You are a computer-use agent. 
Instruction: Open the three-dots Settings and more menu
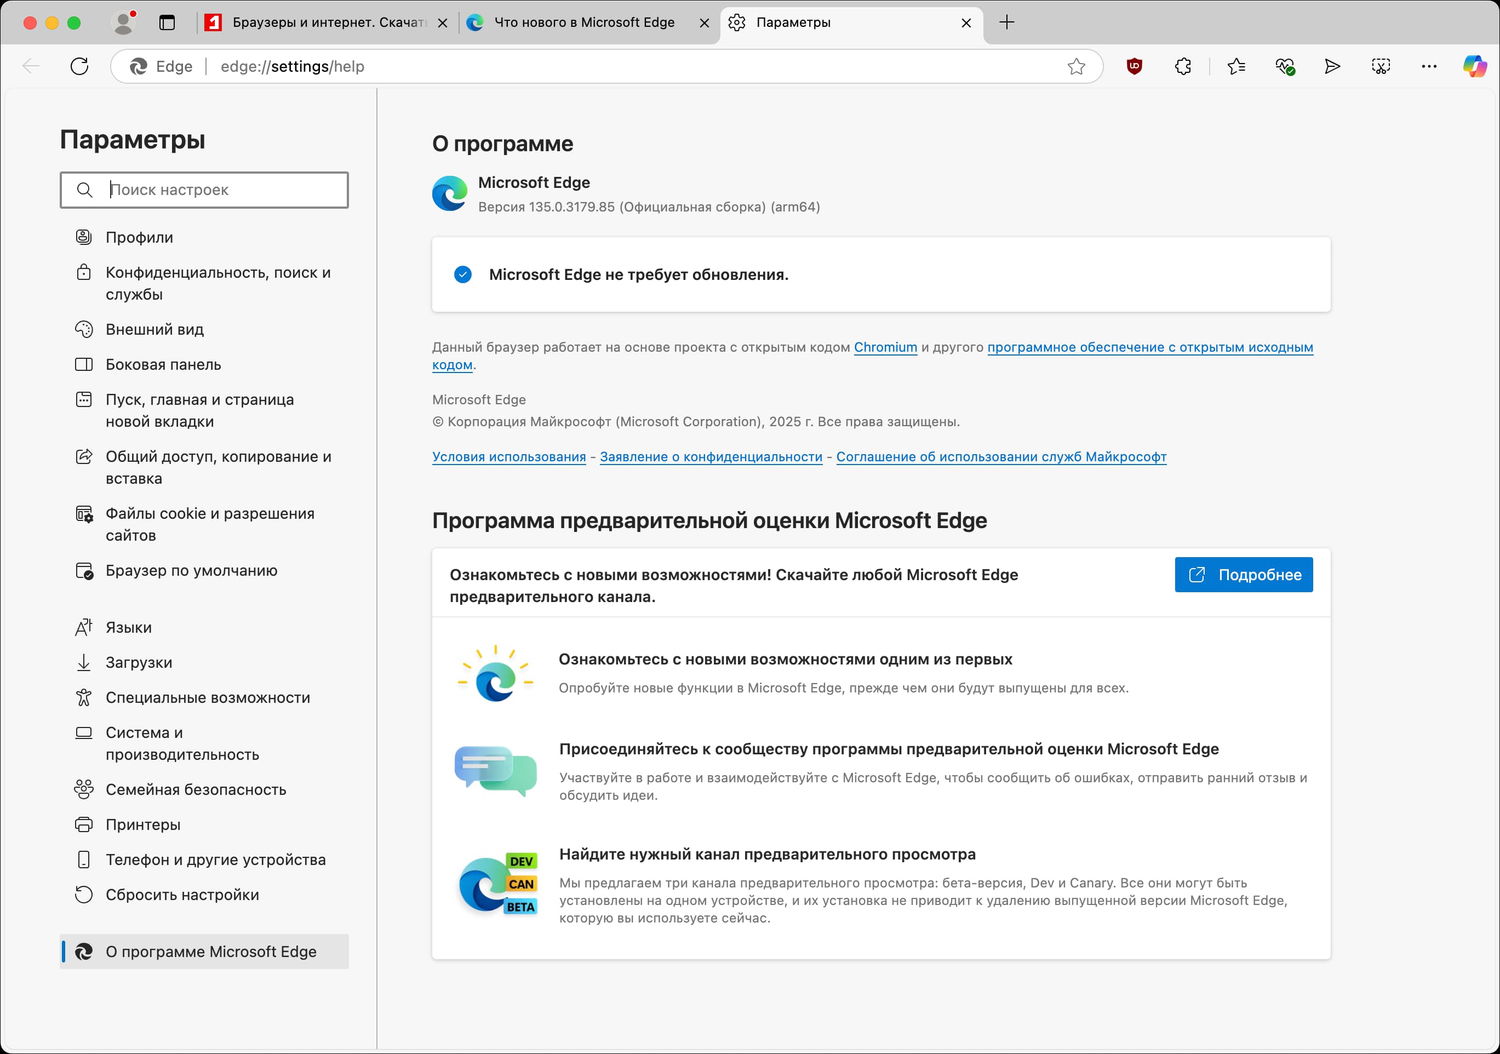[x=1429, y=66]
